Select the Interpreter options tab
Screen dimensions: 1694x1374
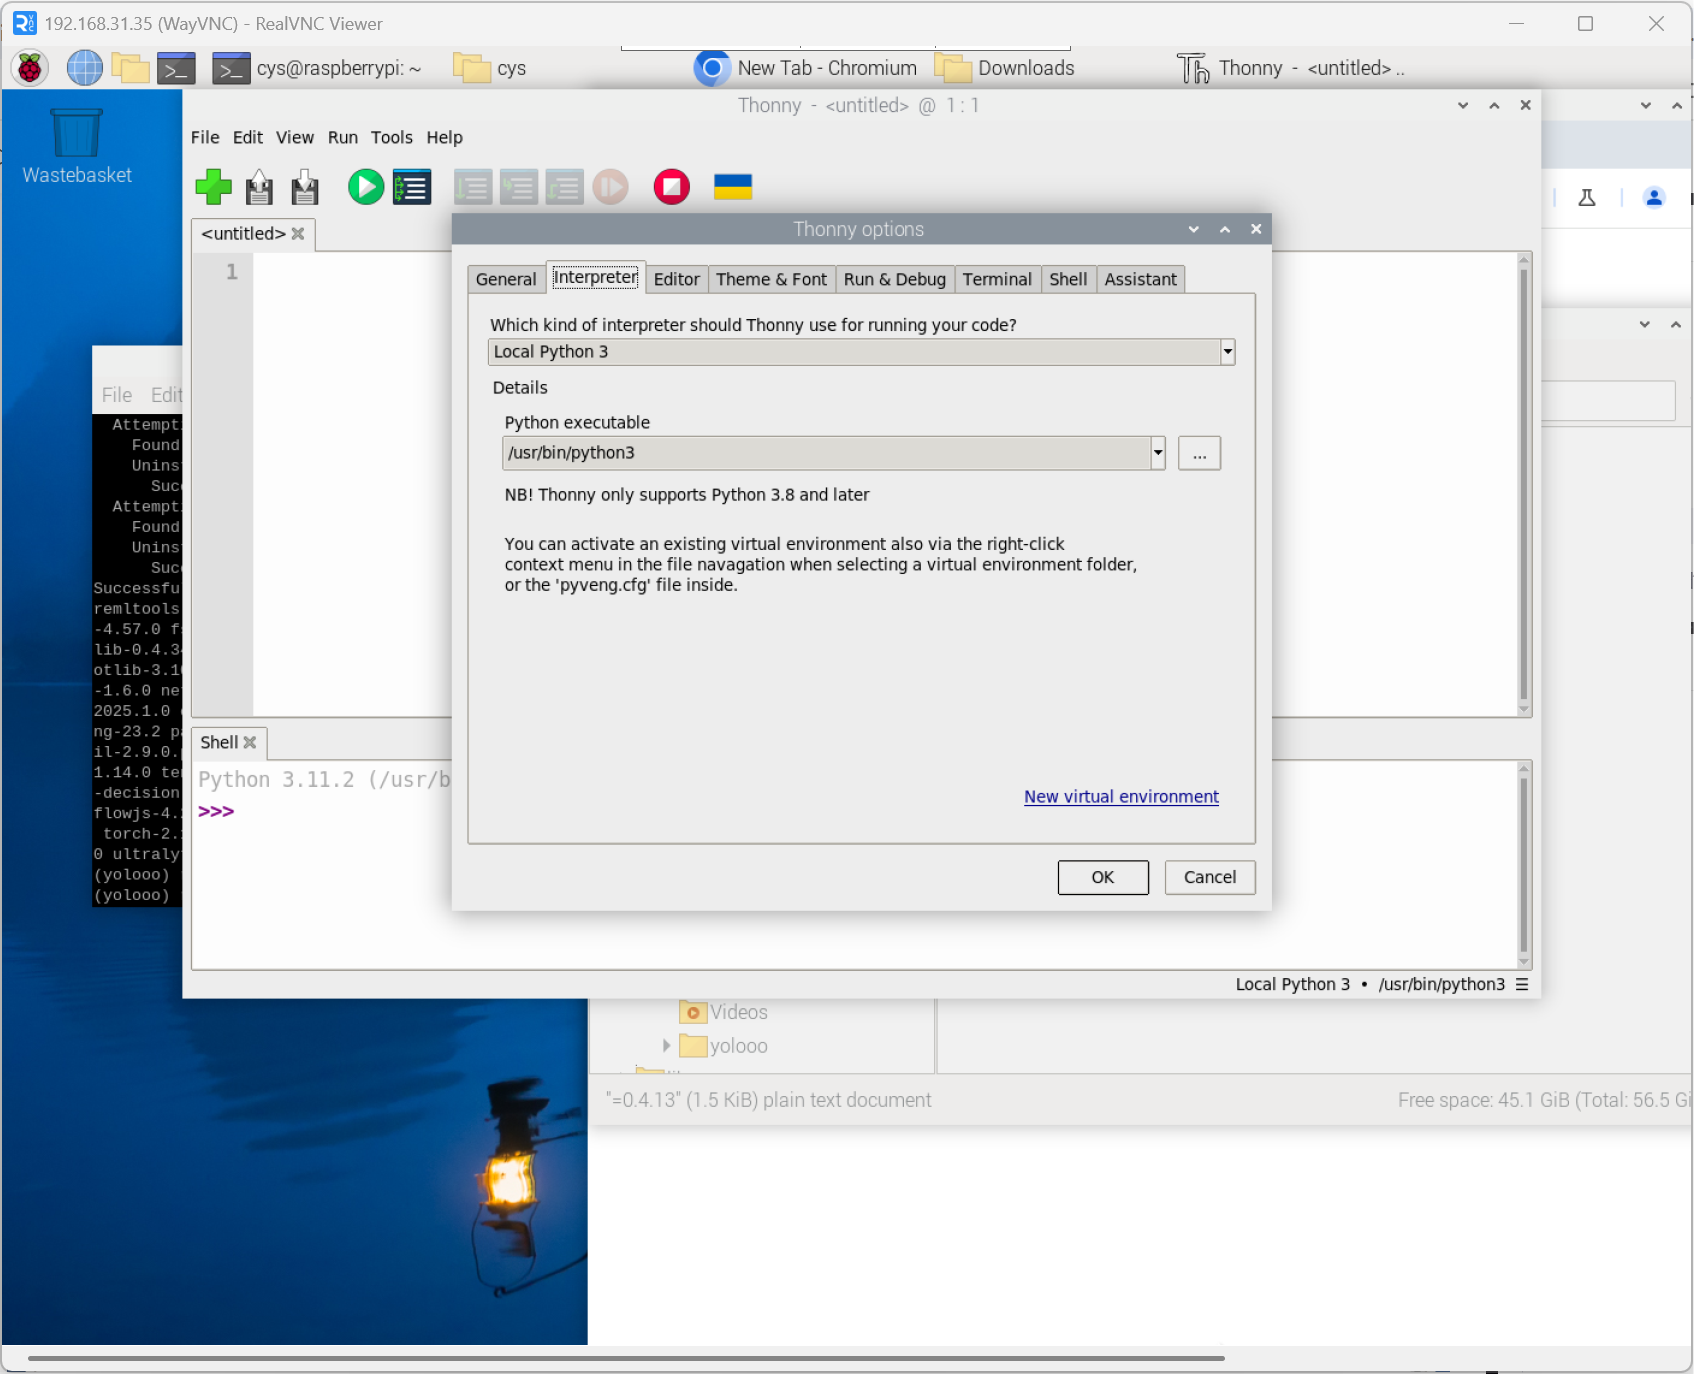click(x=595, y=277)
